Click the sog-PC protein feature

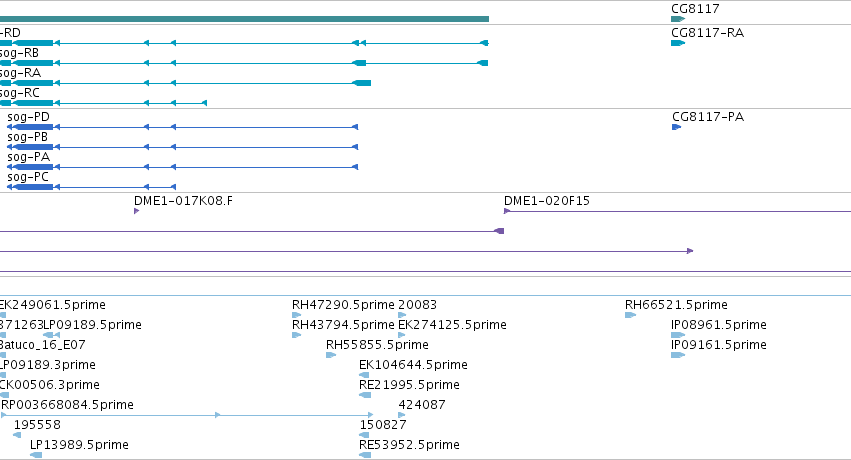click(x=91, y=187)
